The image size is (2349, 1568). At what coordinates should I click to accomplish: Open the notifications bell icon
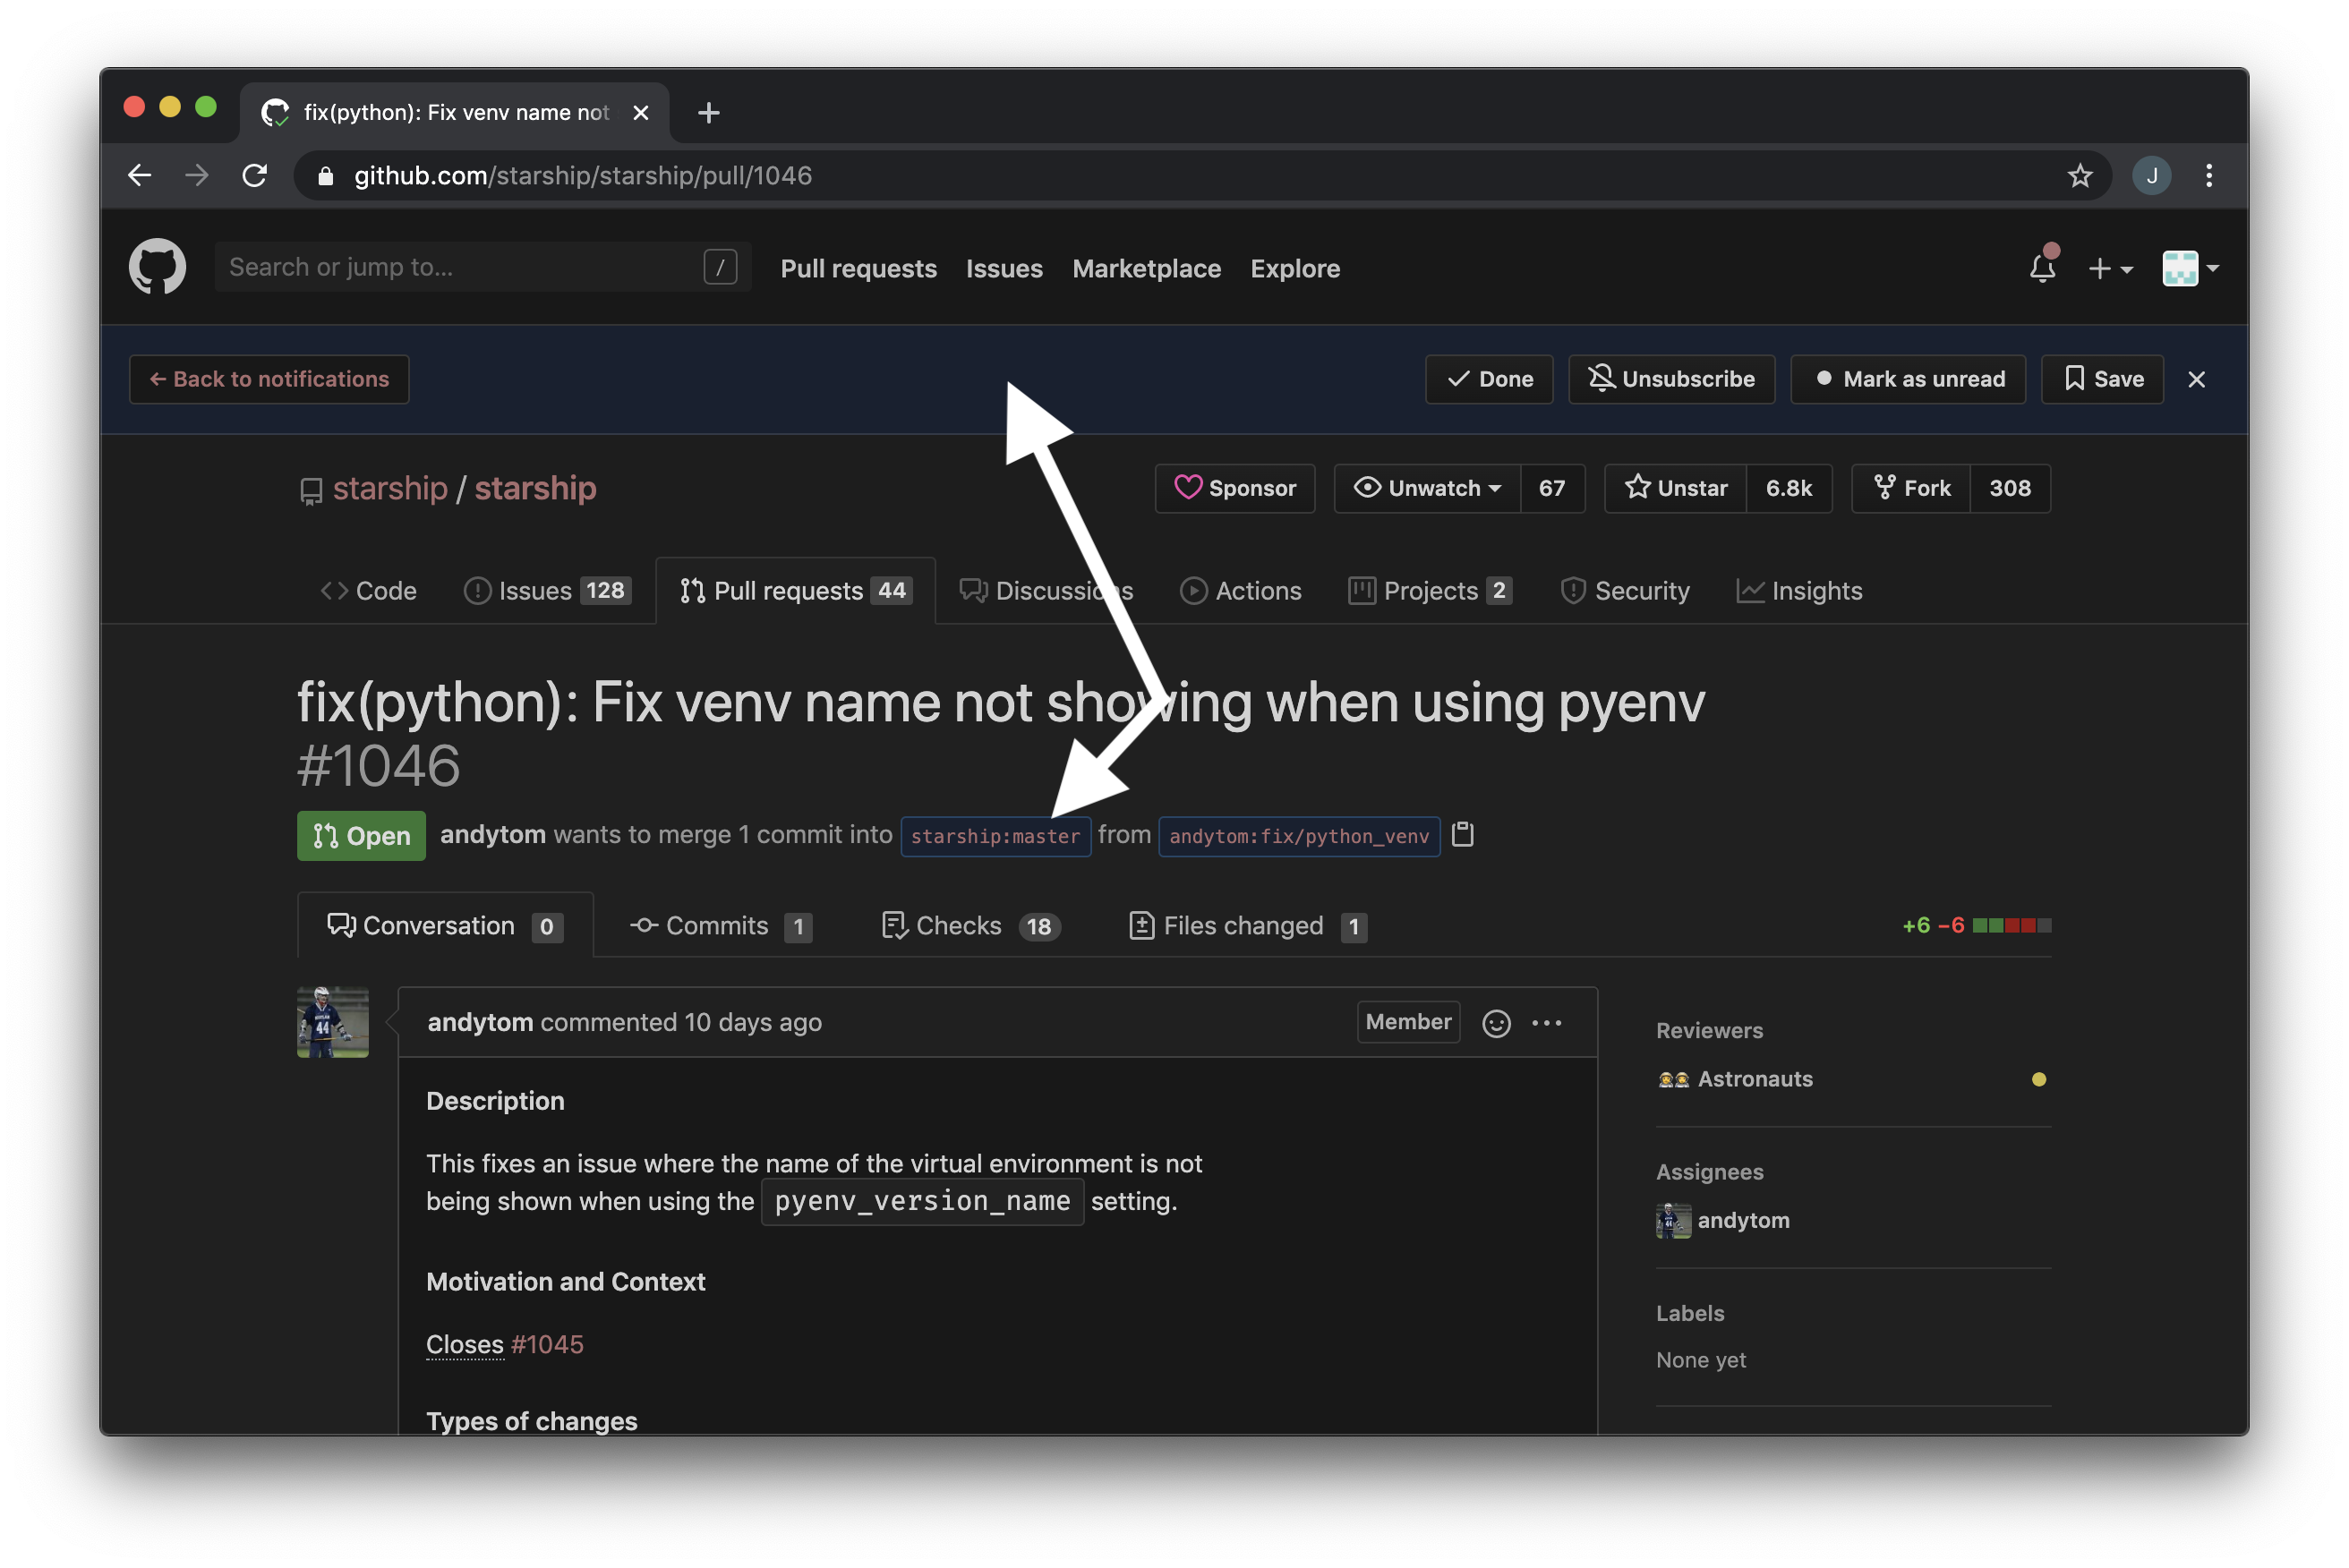click(x=2042, y=268)
